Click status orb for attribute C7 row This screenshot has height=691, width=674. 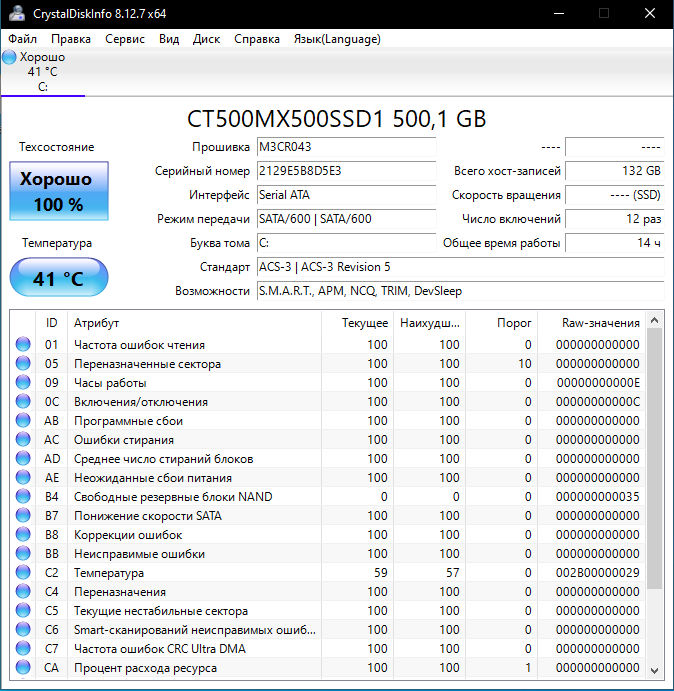tap(23, 648)
